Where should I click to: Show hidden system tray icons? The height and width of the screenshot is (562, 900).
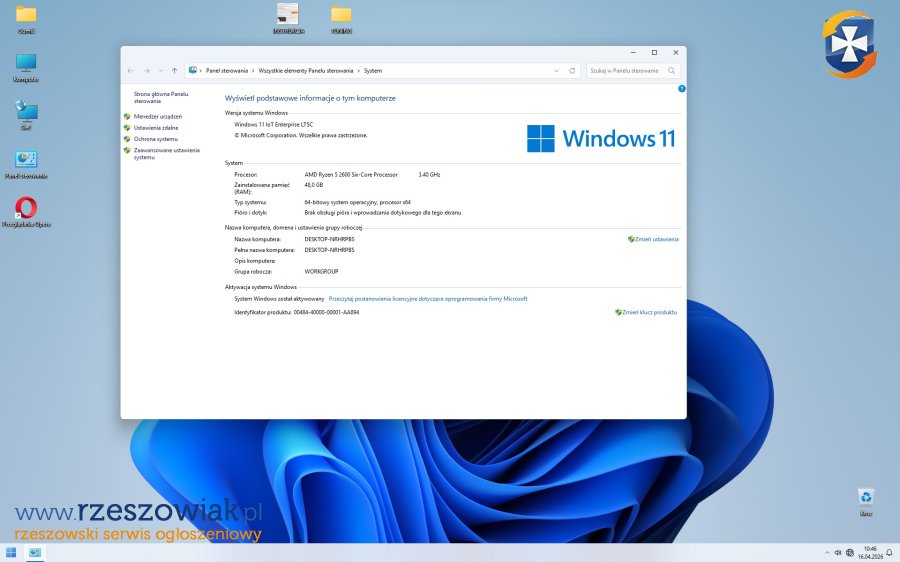826,552
